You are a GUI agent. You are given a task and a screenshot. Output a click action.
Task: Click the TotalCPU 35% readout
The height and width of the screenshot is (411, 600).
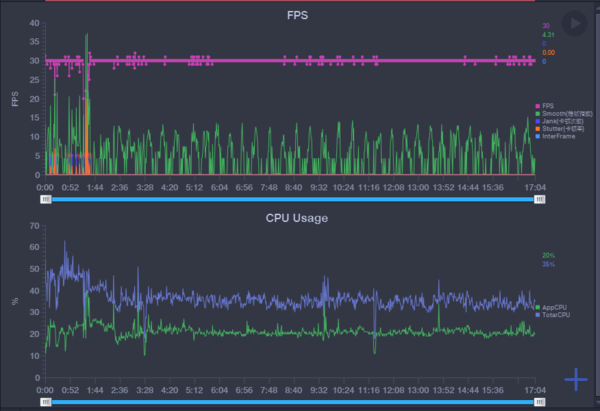[548, 264]
